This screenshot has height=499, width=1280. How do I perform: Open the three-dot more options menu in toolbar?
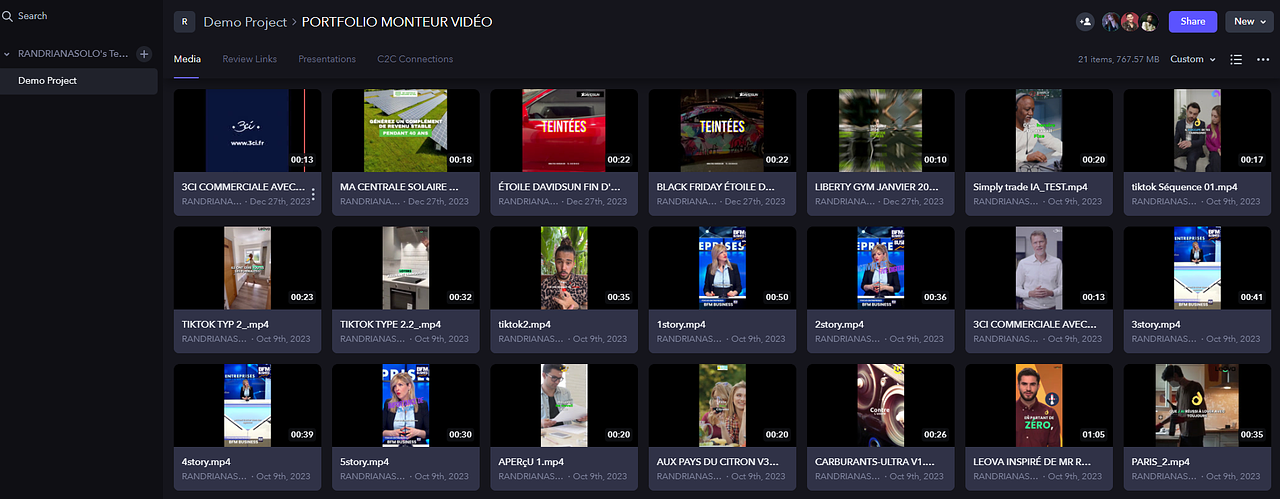pyautogui.click(x=1263, y=59)
